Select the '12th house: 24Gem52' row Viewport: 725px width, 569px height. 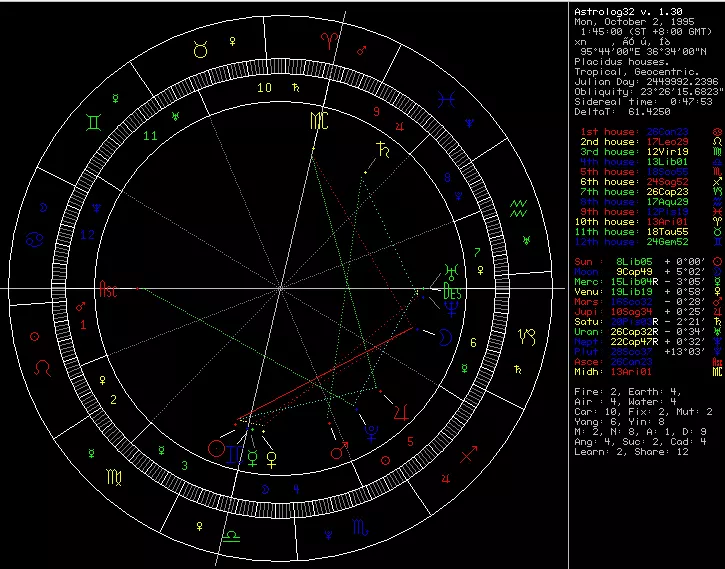(x=631, y=242)
